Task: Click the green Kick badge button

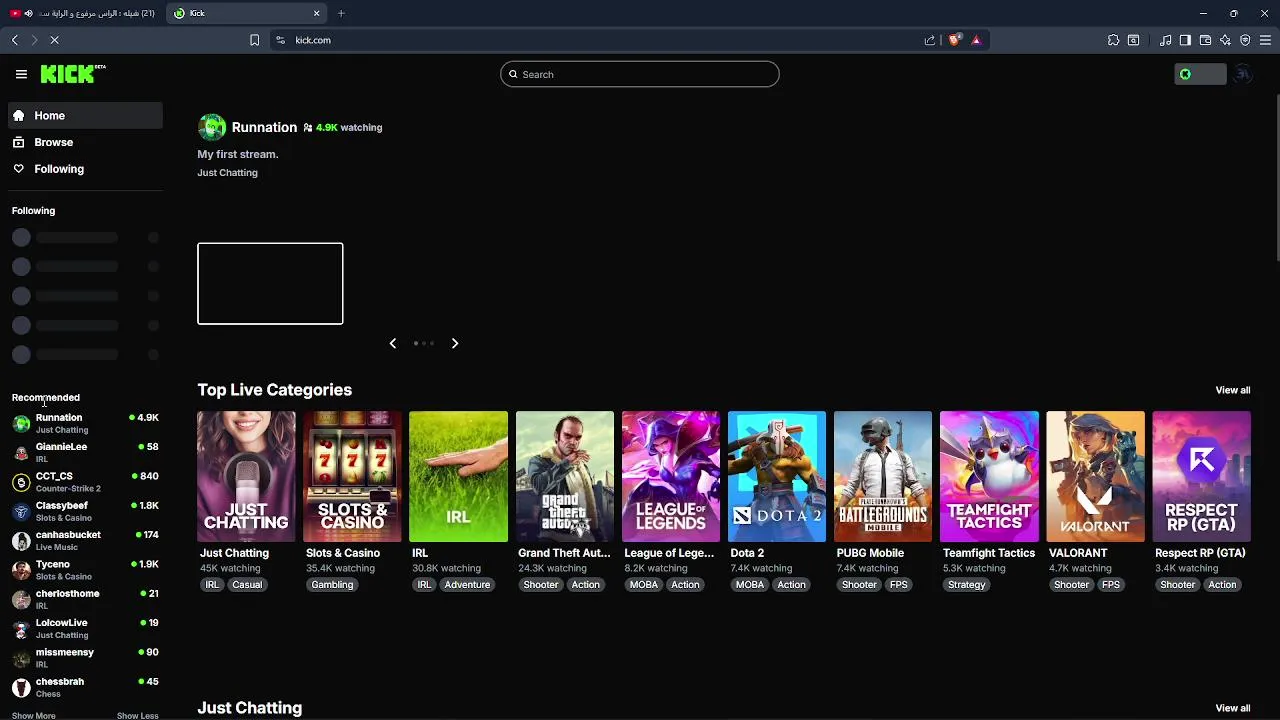Action: (1199, 74)
